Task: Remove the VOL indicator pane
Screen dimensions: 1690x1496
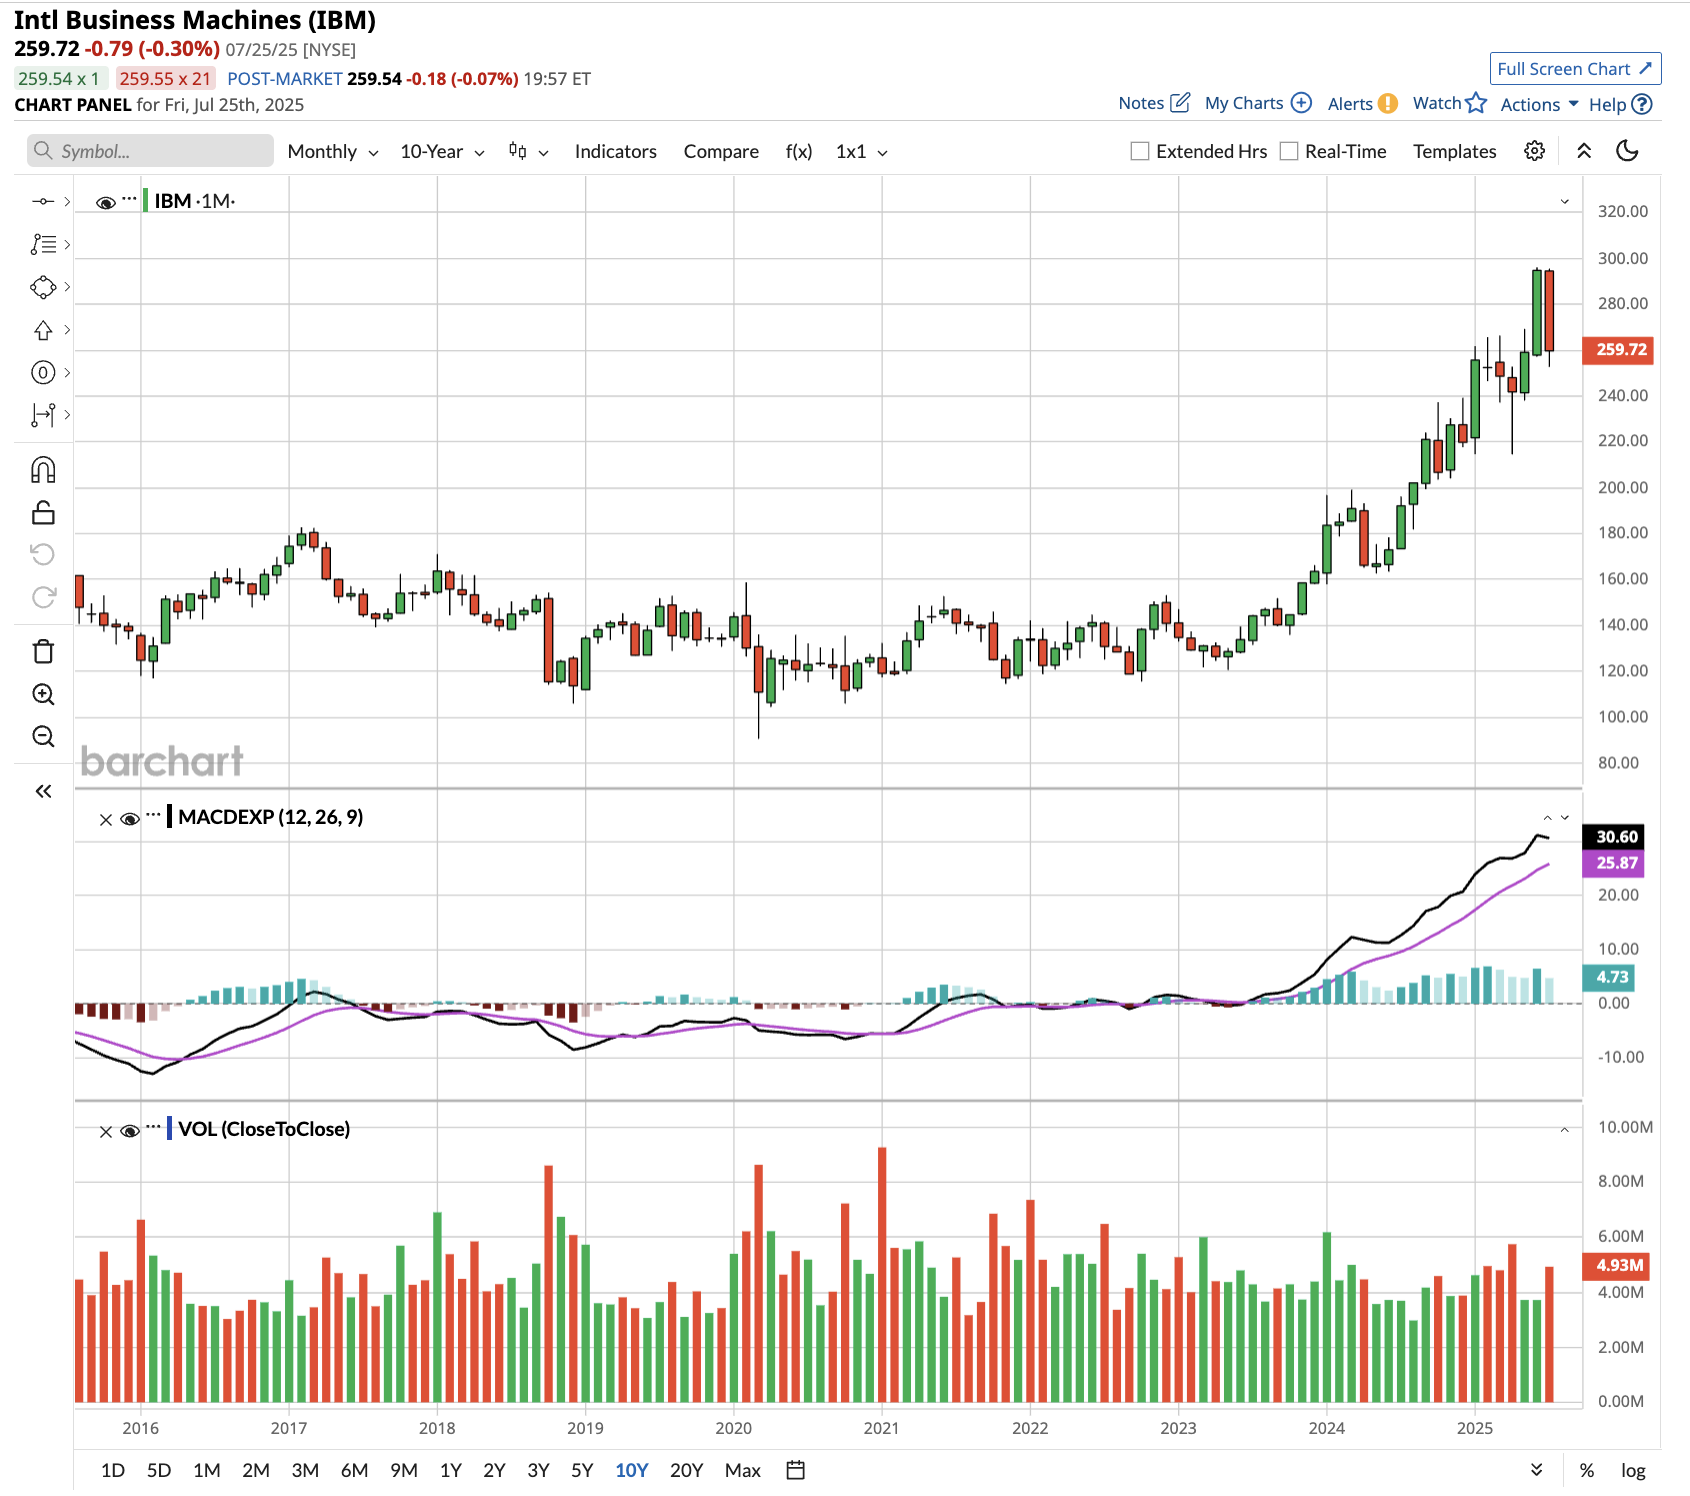Action: 106,1132
